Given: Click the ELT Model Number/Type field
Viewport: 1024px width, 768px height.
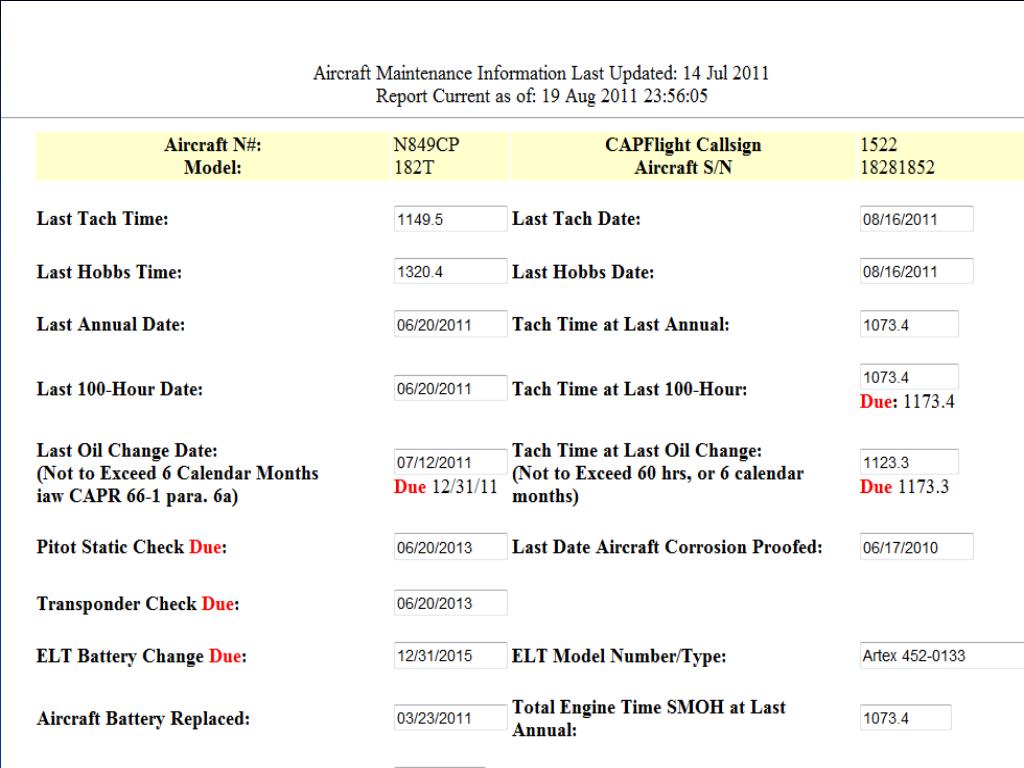Looking at the screenshot, I should click(x=942, y=655).
